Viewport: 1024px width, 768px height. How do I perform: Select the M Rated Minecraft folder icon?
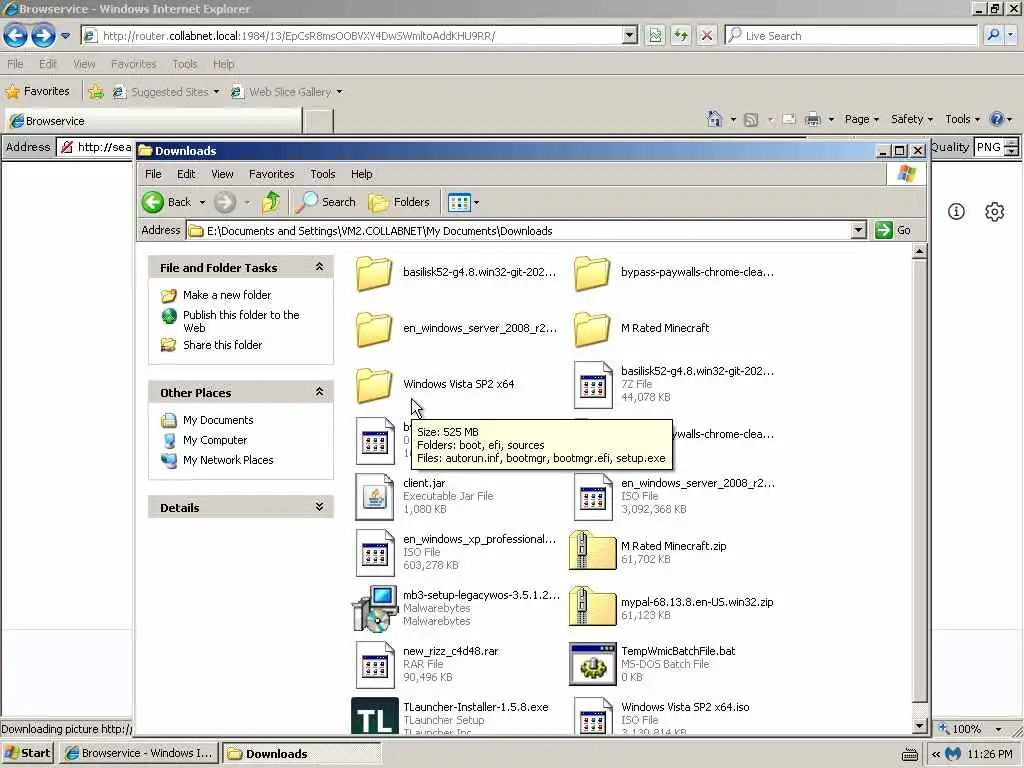[x=592, y=328]
